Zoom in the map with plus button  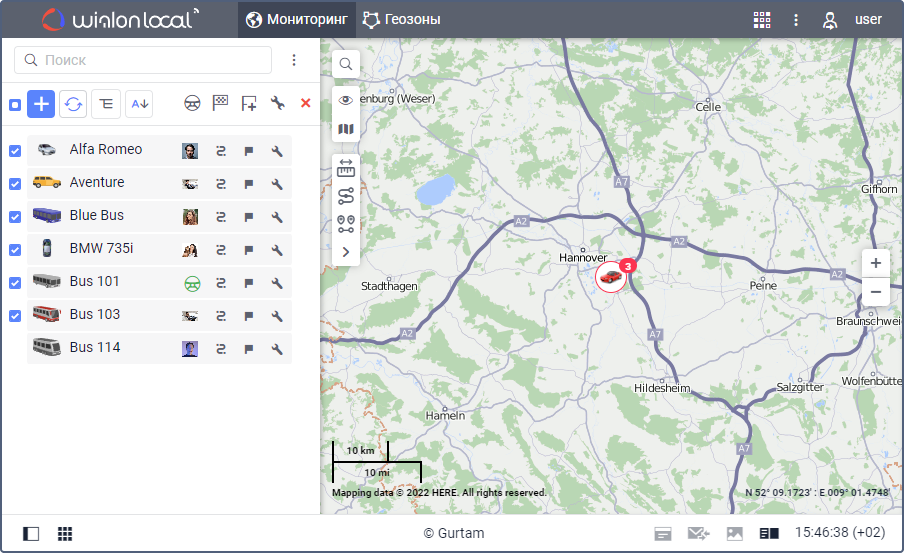coord(875,263)
